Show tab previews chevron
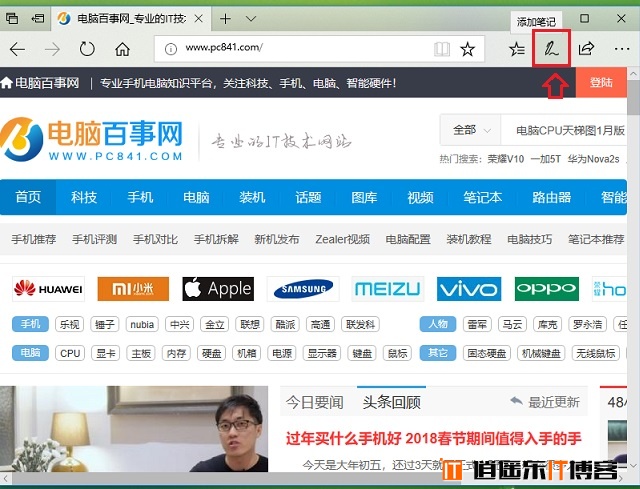The image size is (640, 489). [251, 19]
